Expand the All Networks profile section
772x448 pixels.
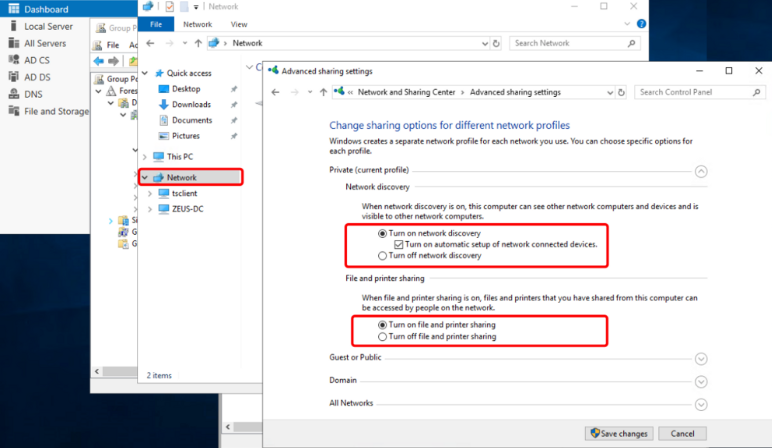tap(700, 403)
